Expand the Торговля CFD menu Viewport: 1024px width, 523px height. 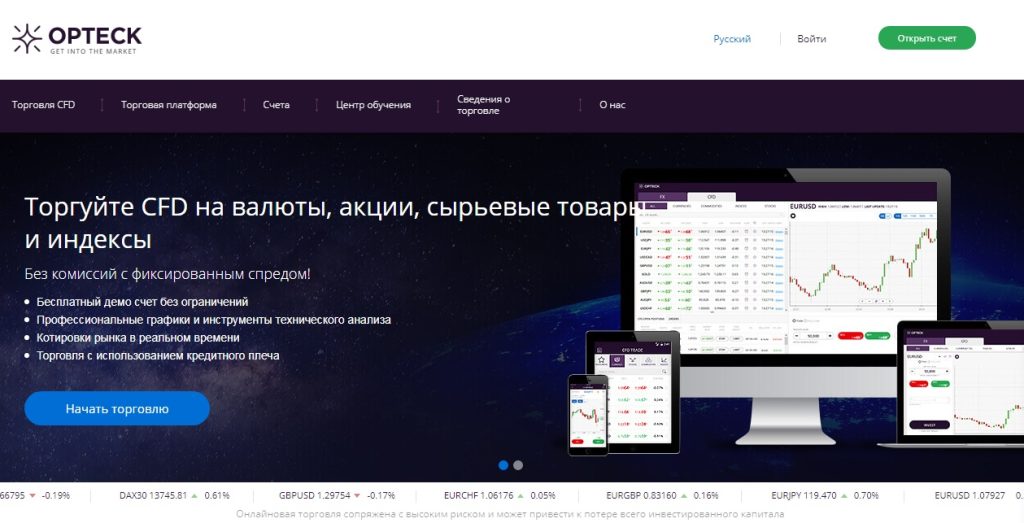[43, 105]
